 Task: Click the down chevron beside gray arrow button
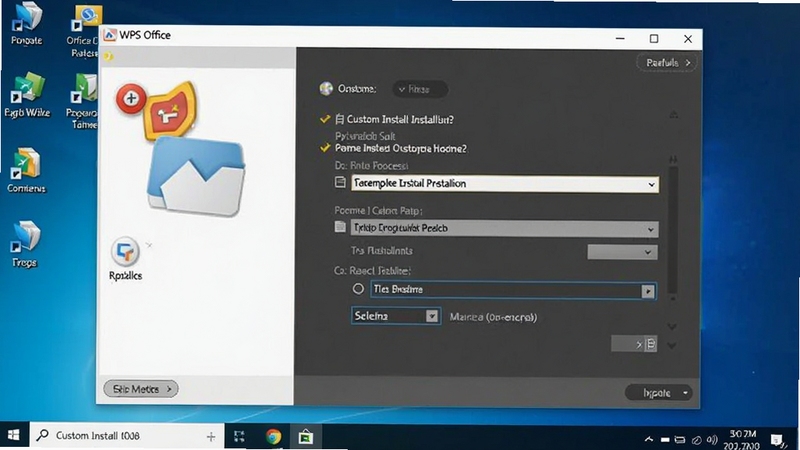[672, 346]
